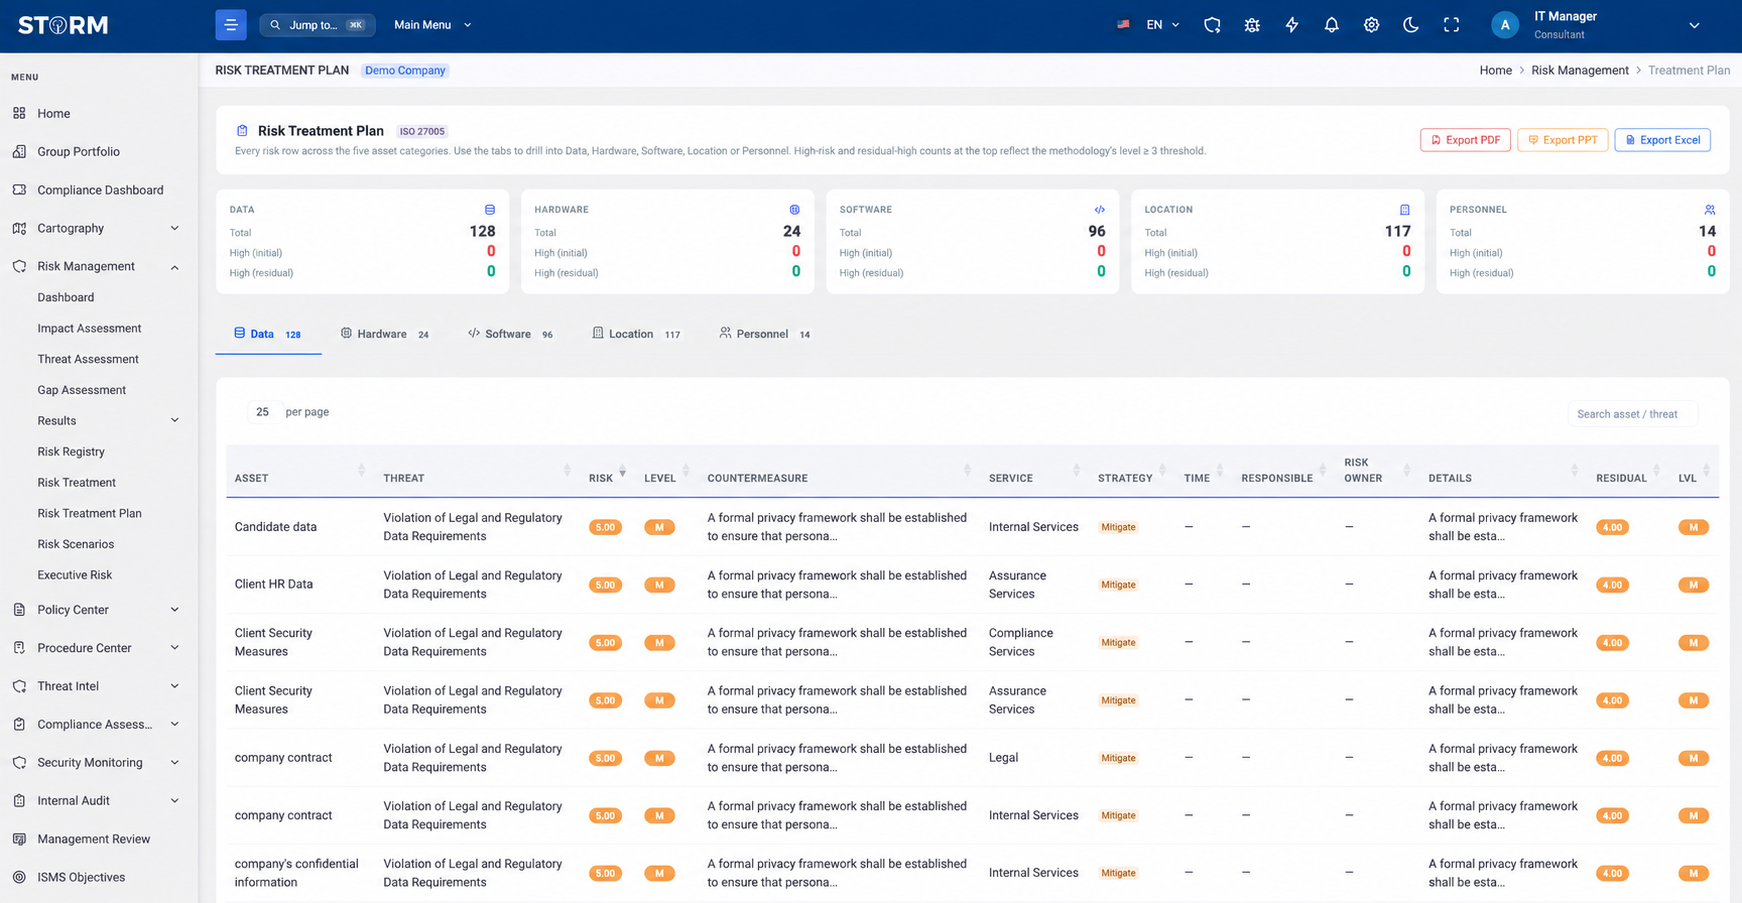Screen dimensions: 1742x903
Task: Click Compliance Dashboard sidebar icon
Action: tap(19, 189)
